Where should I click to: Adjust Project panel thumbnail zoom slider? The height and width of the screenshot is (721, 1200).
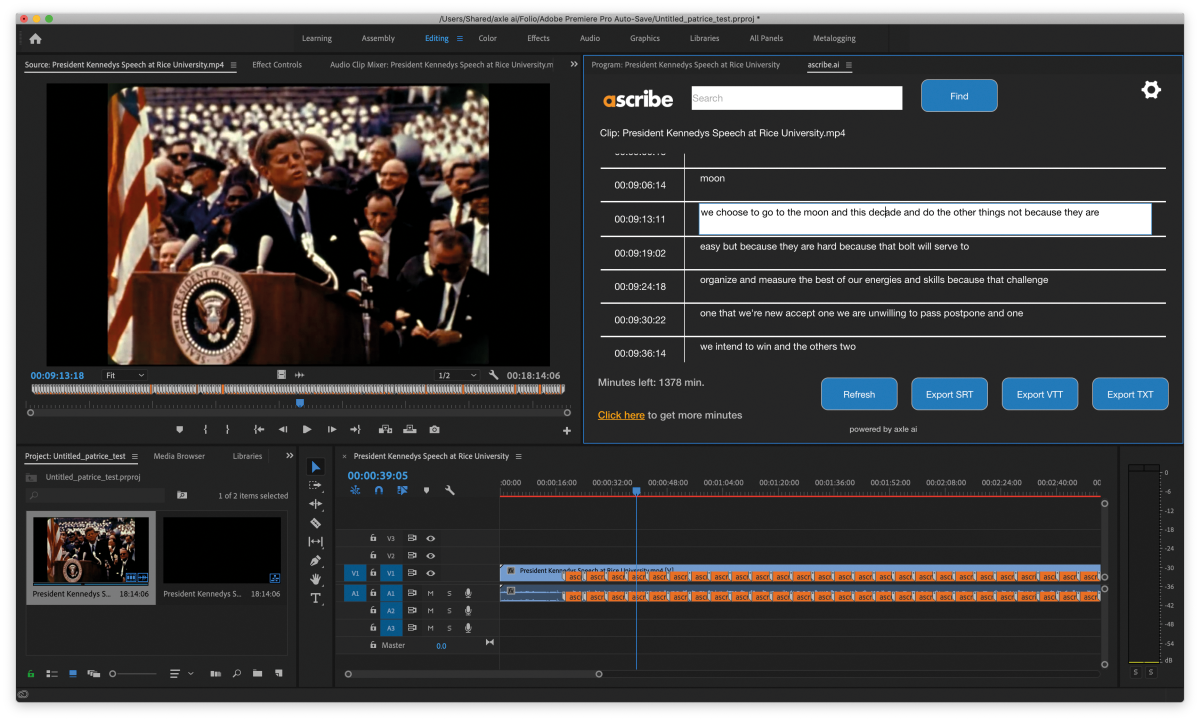[x=133, y=674]
